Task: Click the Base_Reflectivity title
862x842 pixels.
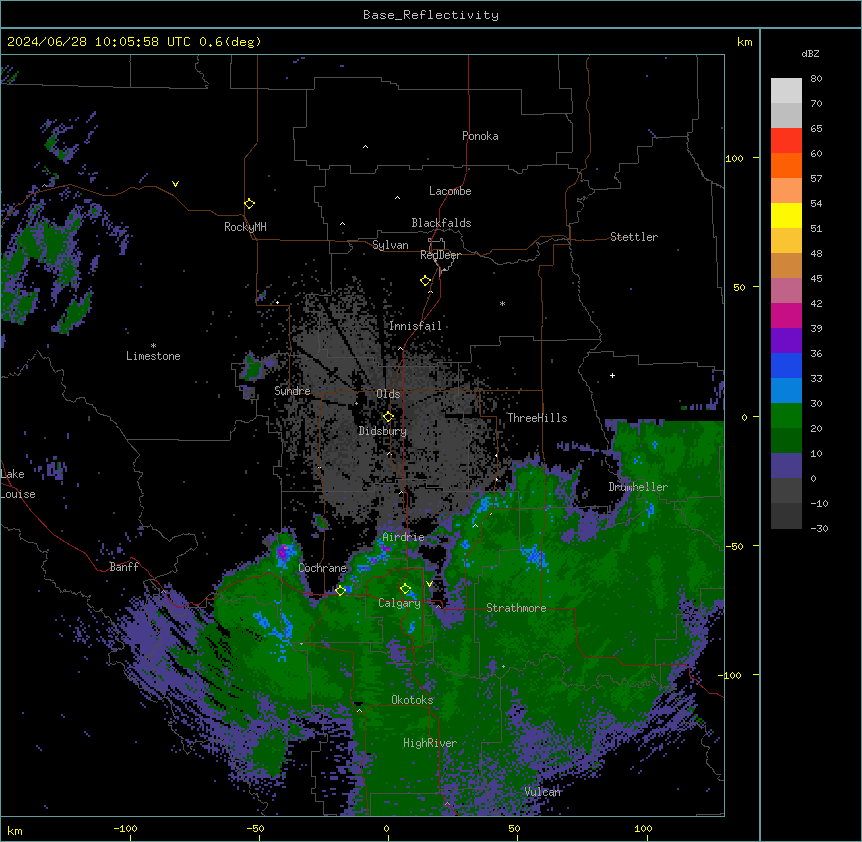Action: 431,15
